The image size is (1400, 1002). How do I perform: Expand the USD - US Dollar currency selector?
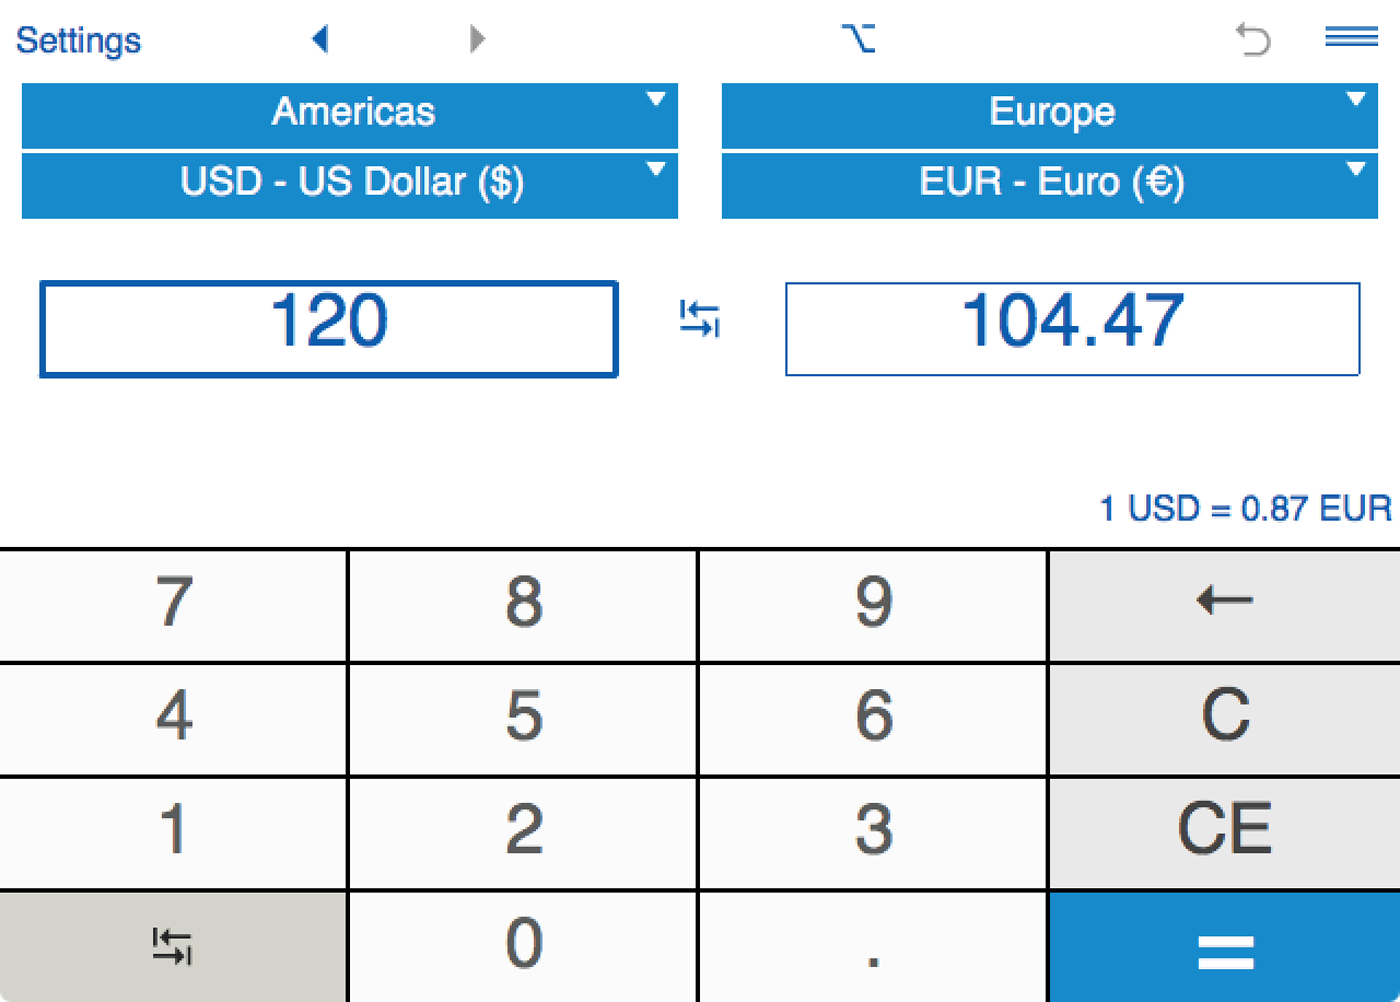point(350,184)
